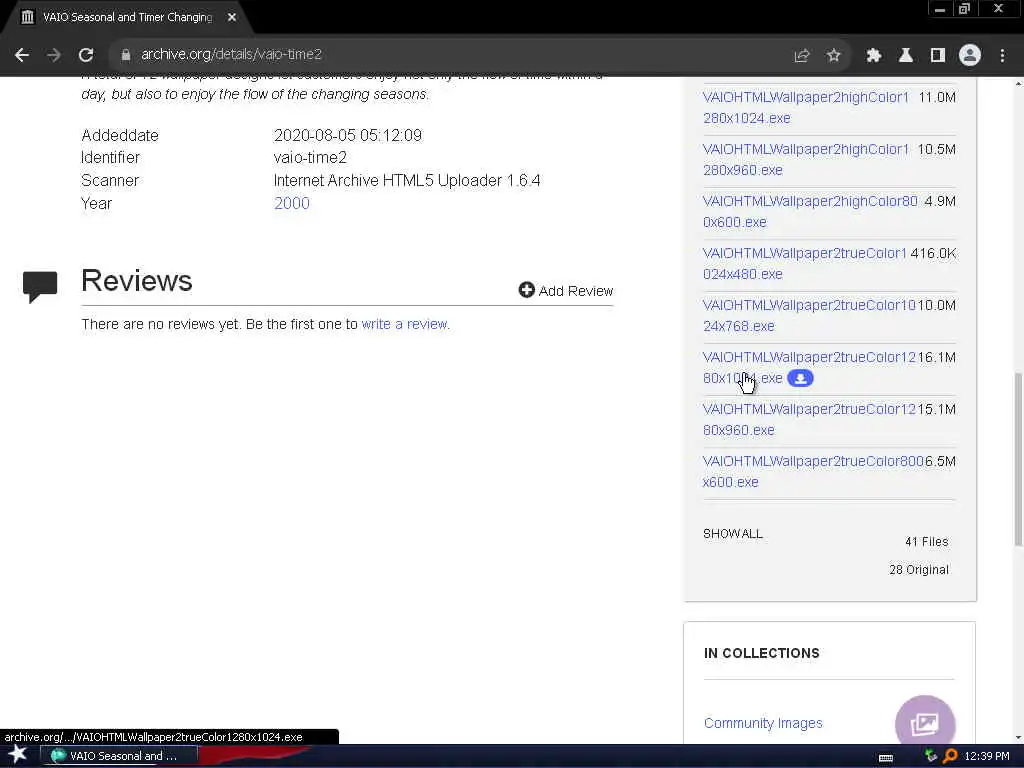
Task: Close the VAIO Seasonal browser tab
Action: 232,17
